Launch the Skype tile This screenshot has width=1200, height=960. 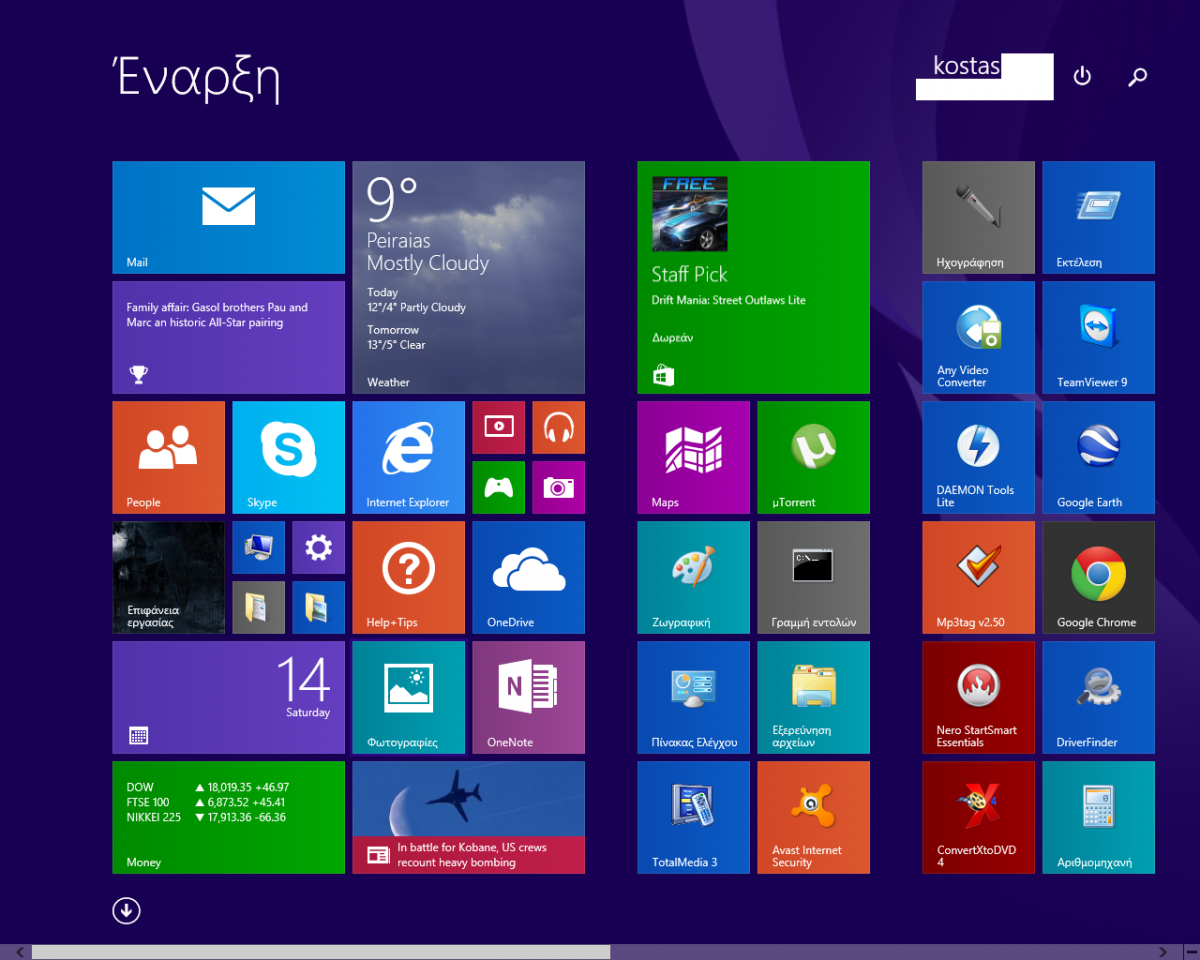pos(288,457)
